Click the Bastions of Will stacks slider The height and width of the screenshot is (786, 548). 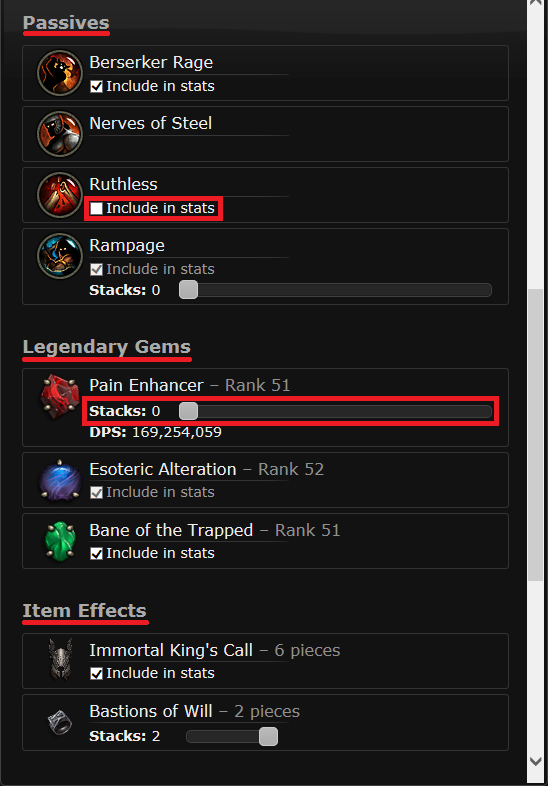pos(232,736)
